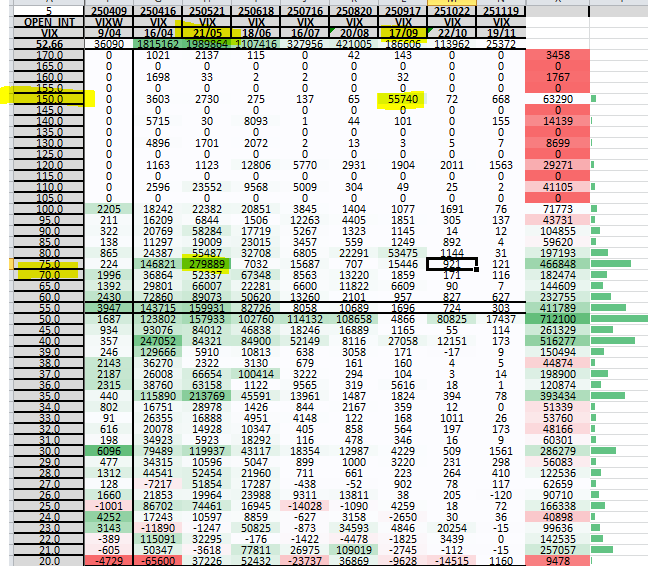
Task: Select the cell containing 109019
Action: tap(354, 550)
